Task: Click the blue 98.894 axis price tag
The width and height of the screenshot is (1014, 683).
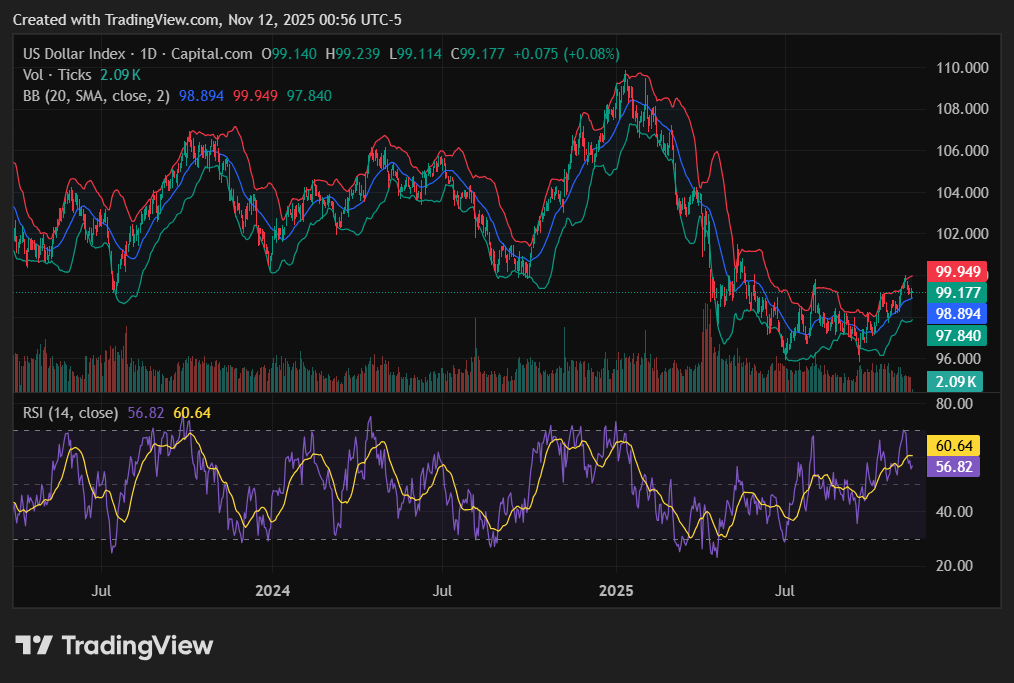Action: tap(957, 314)
